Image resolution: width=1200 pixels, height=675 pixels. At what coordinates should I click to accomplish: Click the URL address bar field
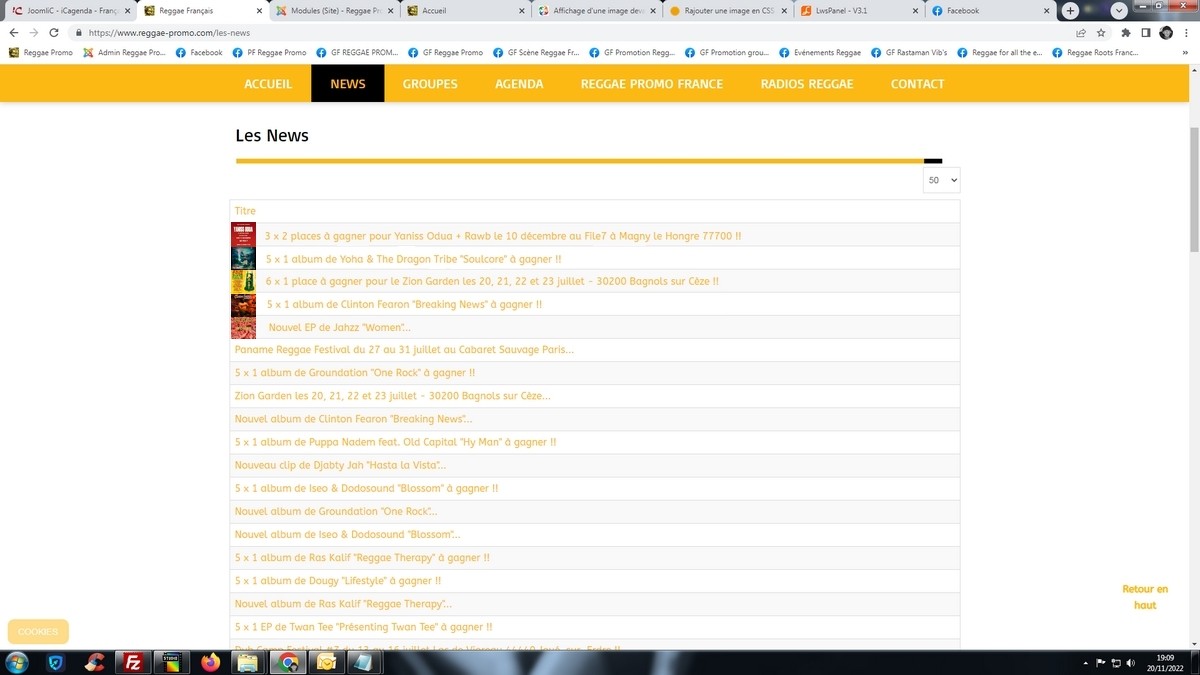[x=575, y=32]
